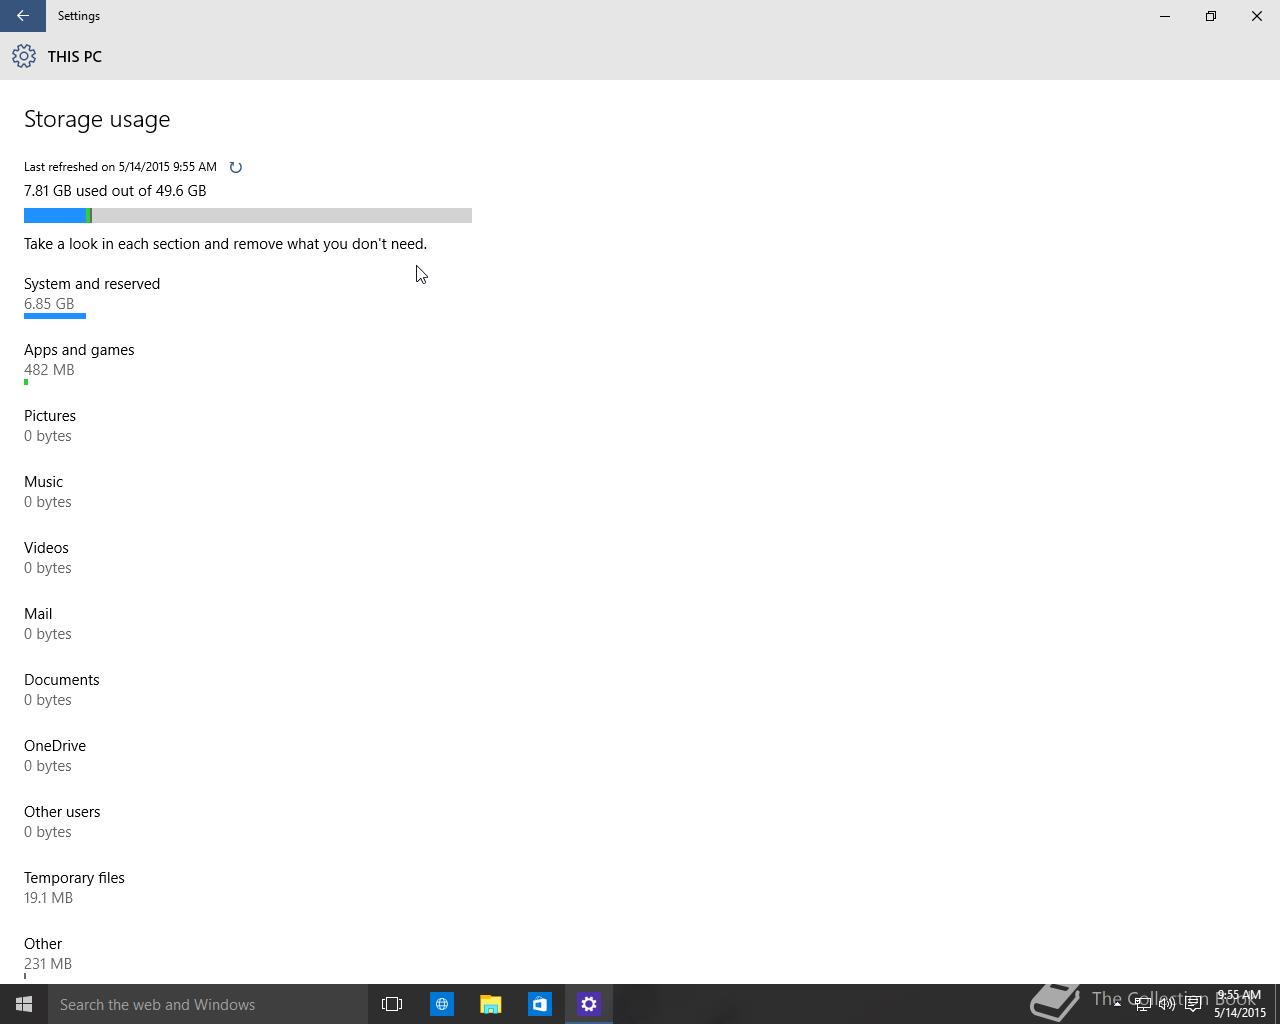Click the overall storage usage bar

pos(248,215)
